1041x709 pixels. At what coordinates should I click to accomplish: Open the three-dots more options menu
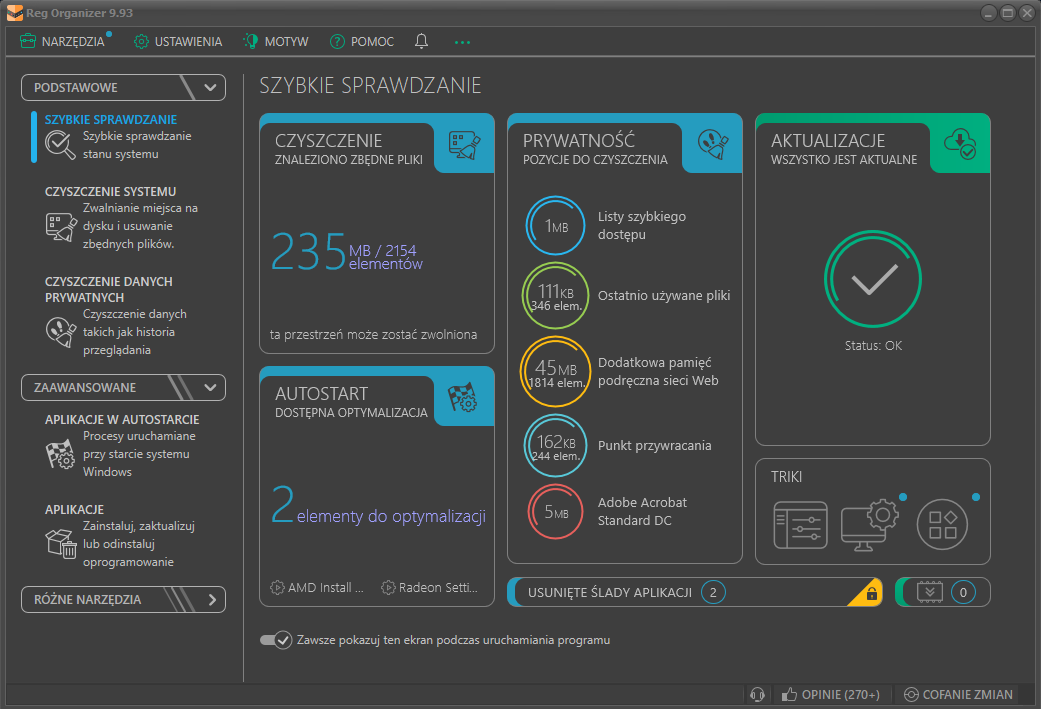(462, 42)
